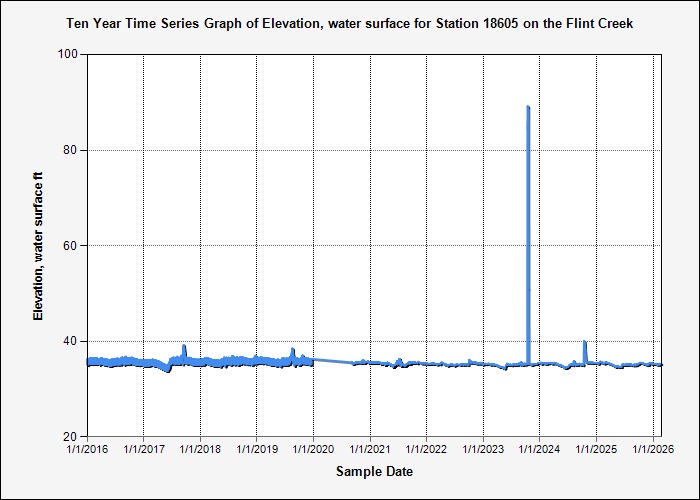Click the 1/1/2022 date tick label
Image resolution: width=700 pixels, height=500 pixels.
click(427, 451)
